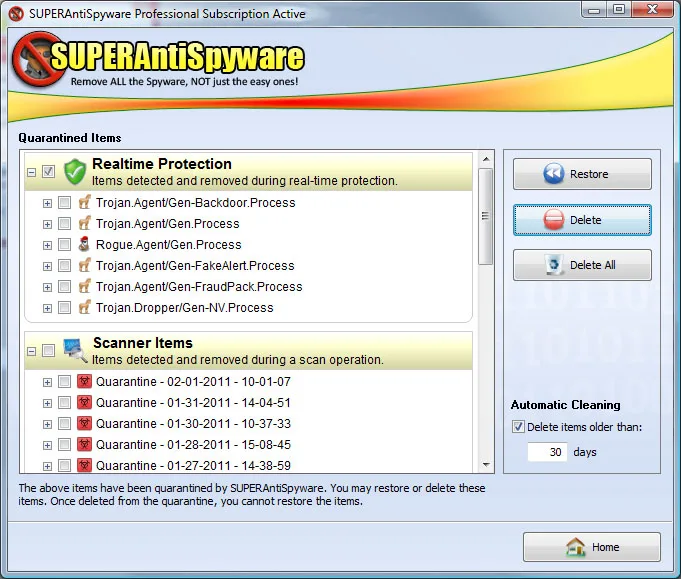Select Trojan.Agent/Gen-FraudPack.Process list entry
681x579 pixels.
(x=199, y=287)
